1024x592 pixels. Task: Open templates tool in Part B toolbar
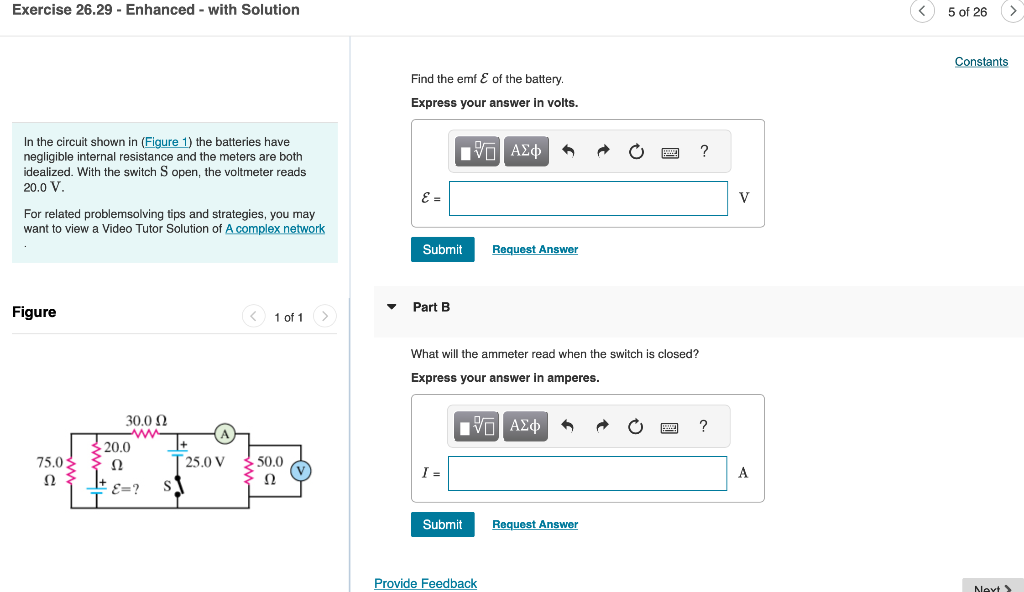pyautogui.click(x=476, y=426)
